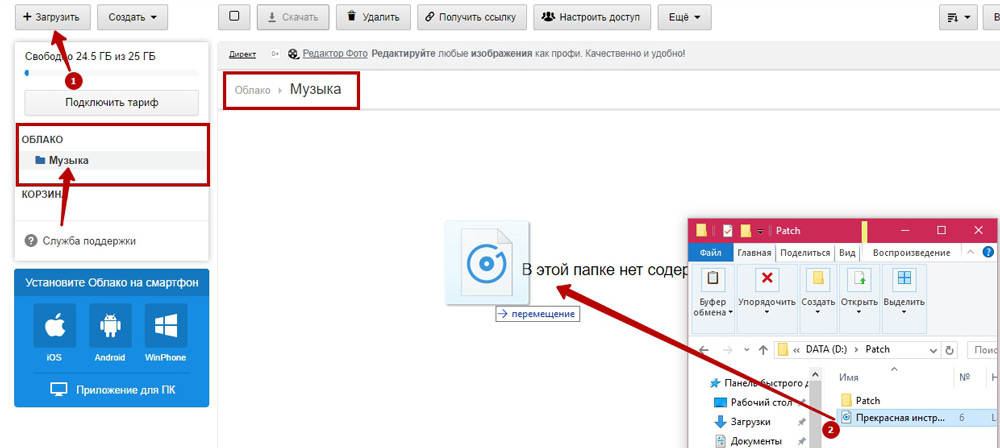
Task: Click the red X Упорядочить icon
Action: (766, 278)
